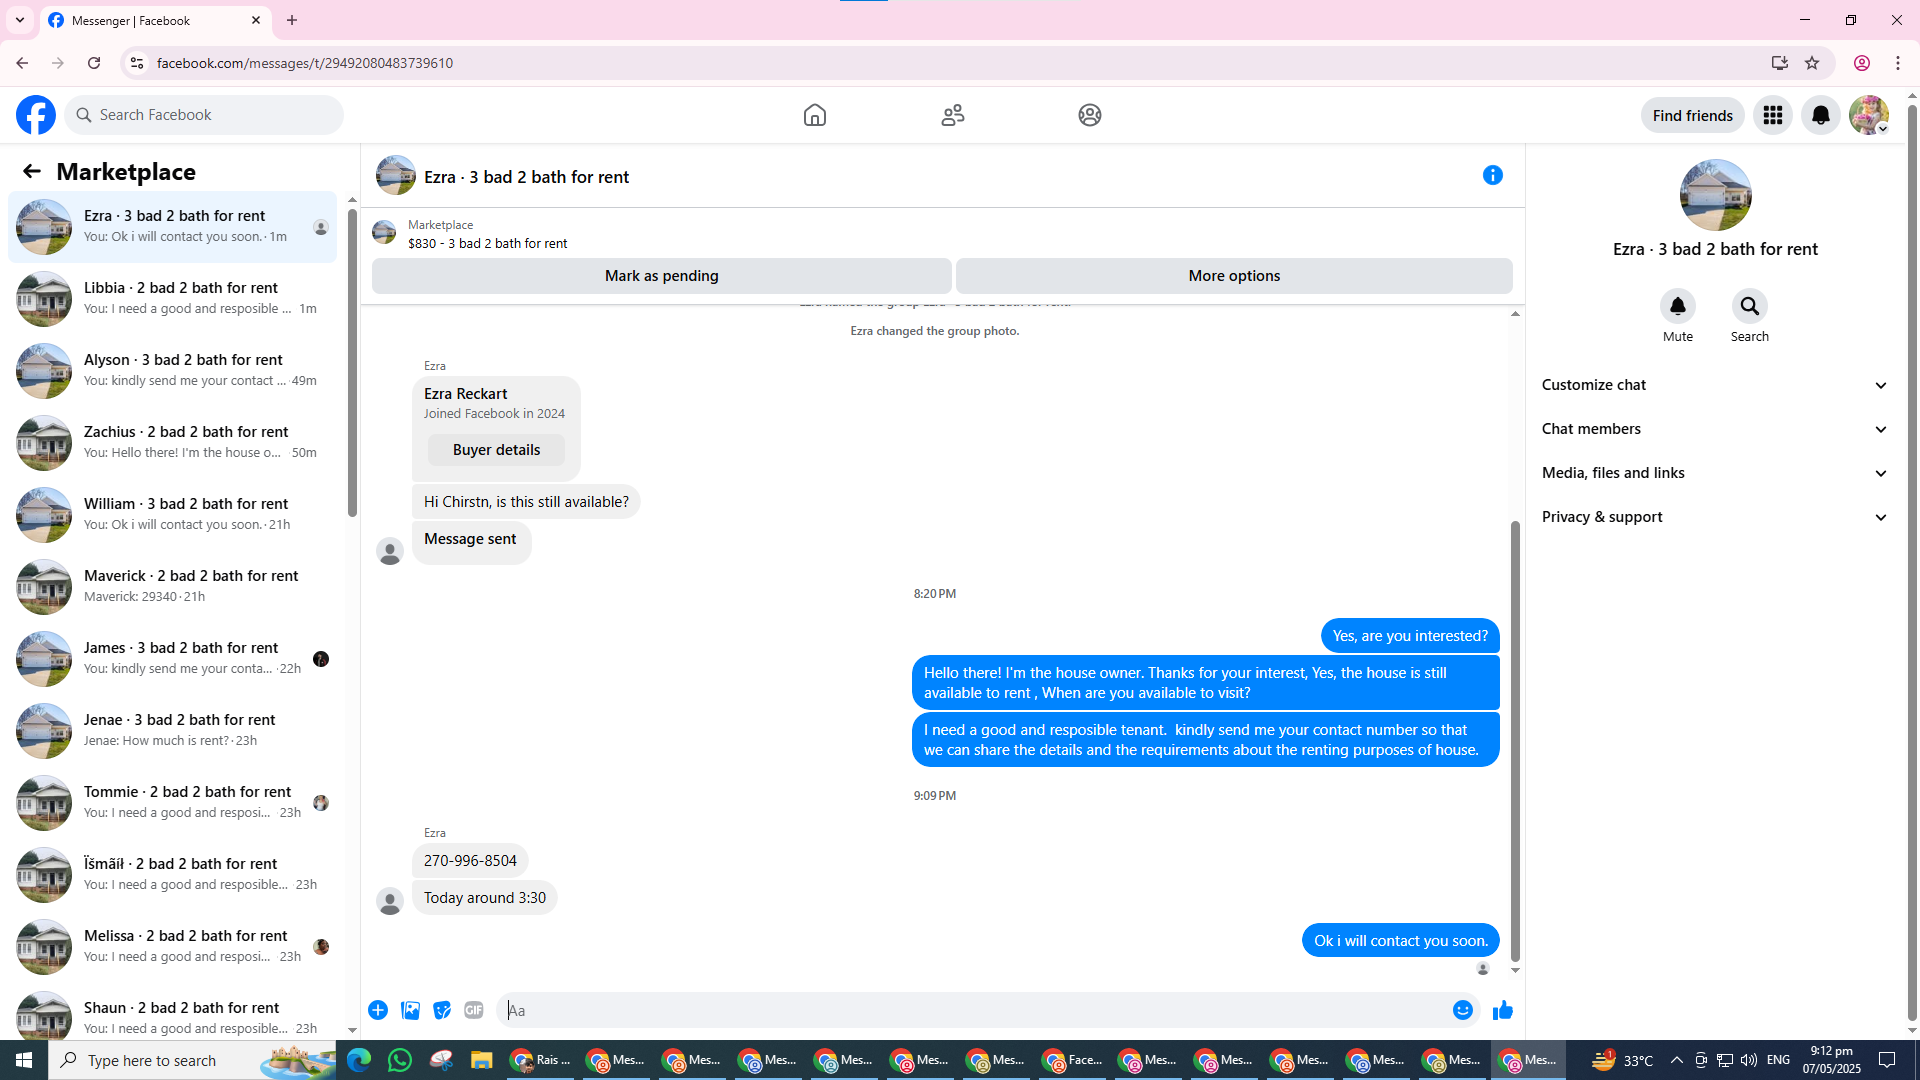Click Buyer details button
1920x1080 pixels.
tap(496, 450)
